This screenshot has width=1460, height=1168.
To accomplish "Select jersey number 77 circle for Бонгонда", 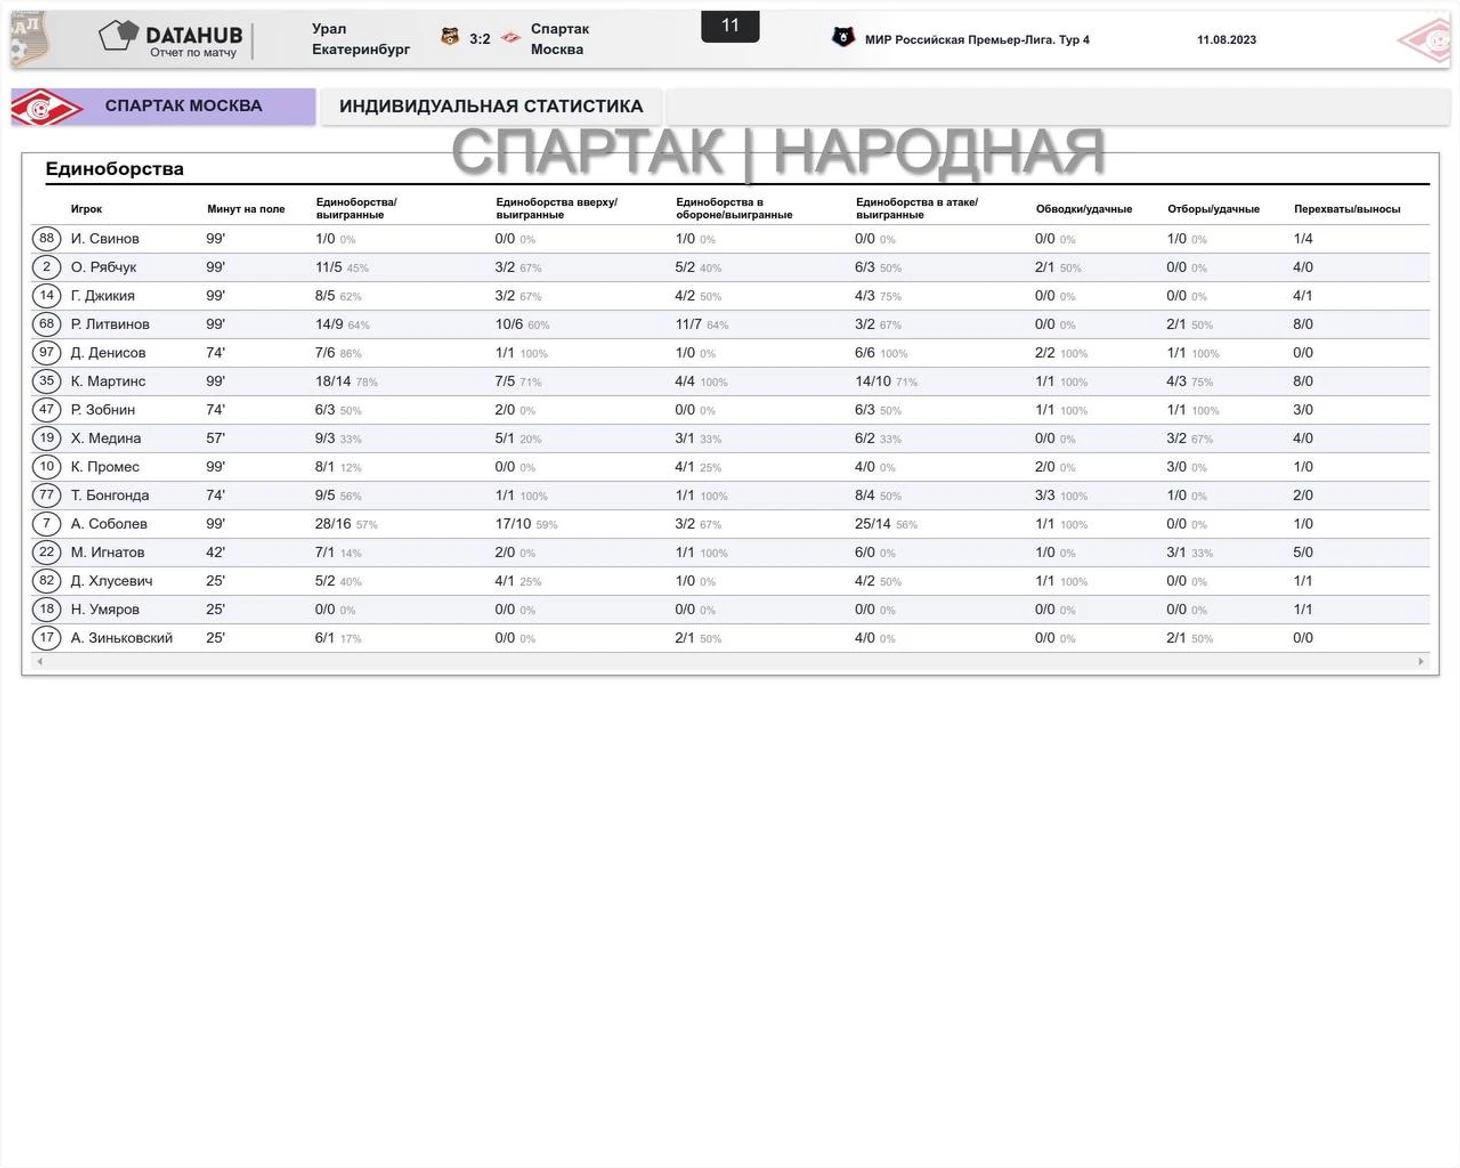I will click(47, 495).
